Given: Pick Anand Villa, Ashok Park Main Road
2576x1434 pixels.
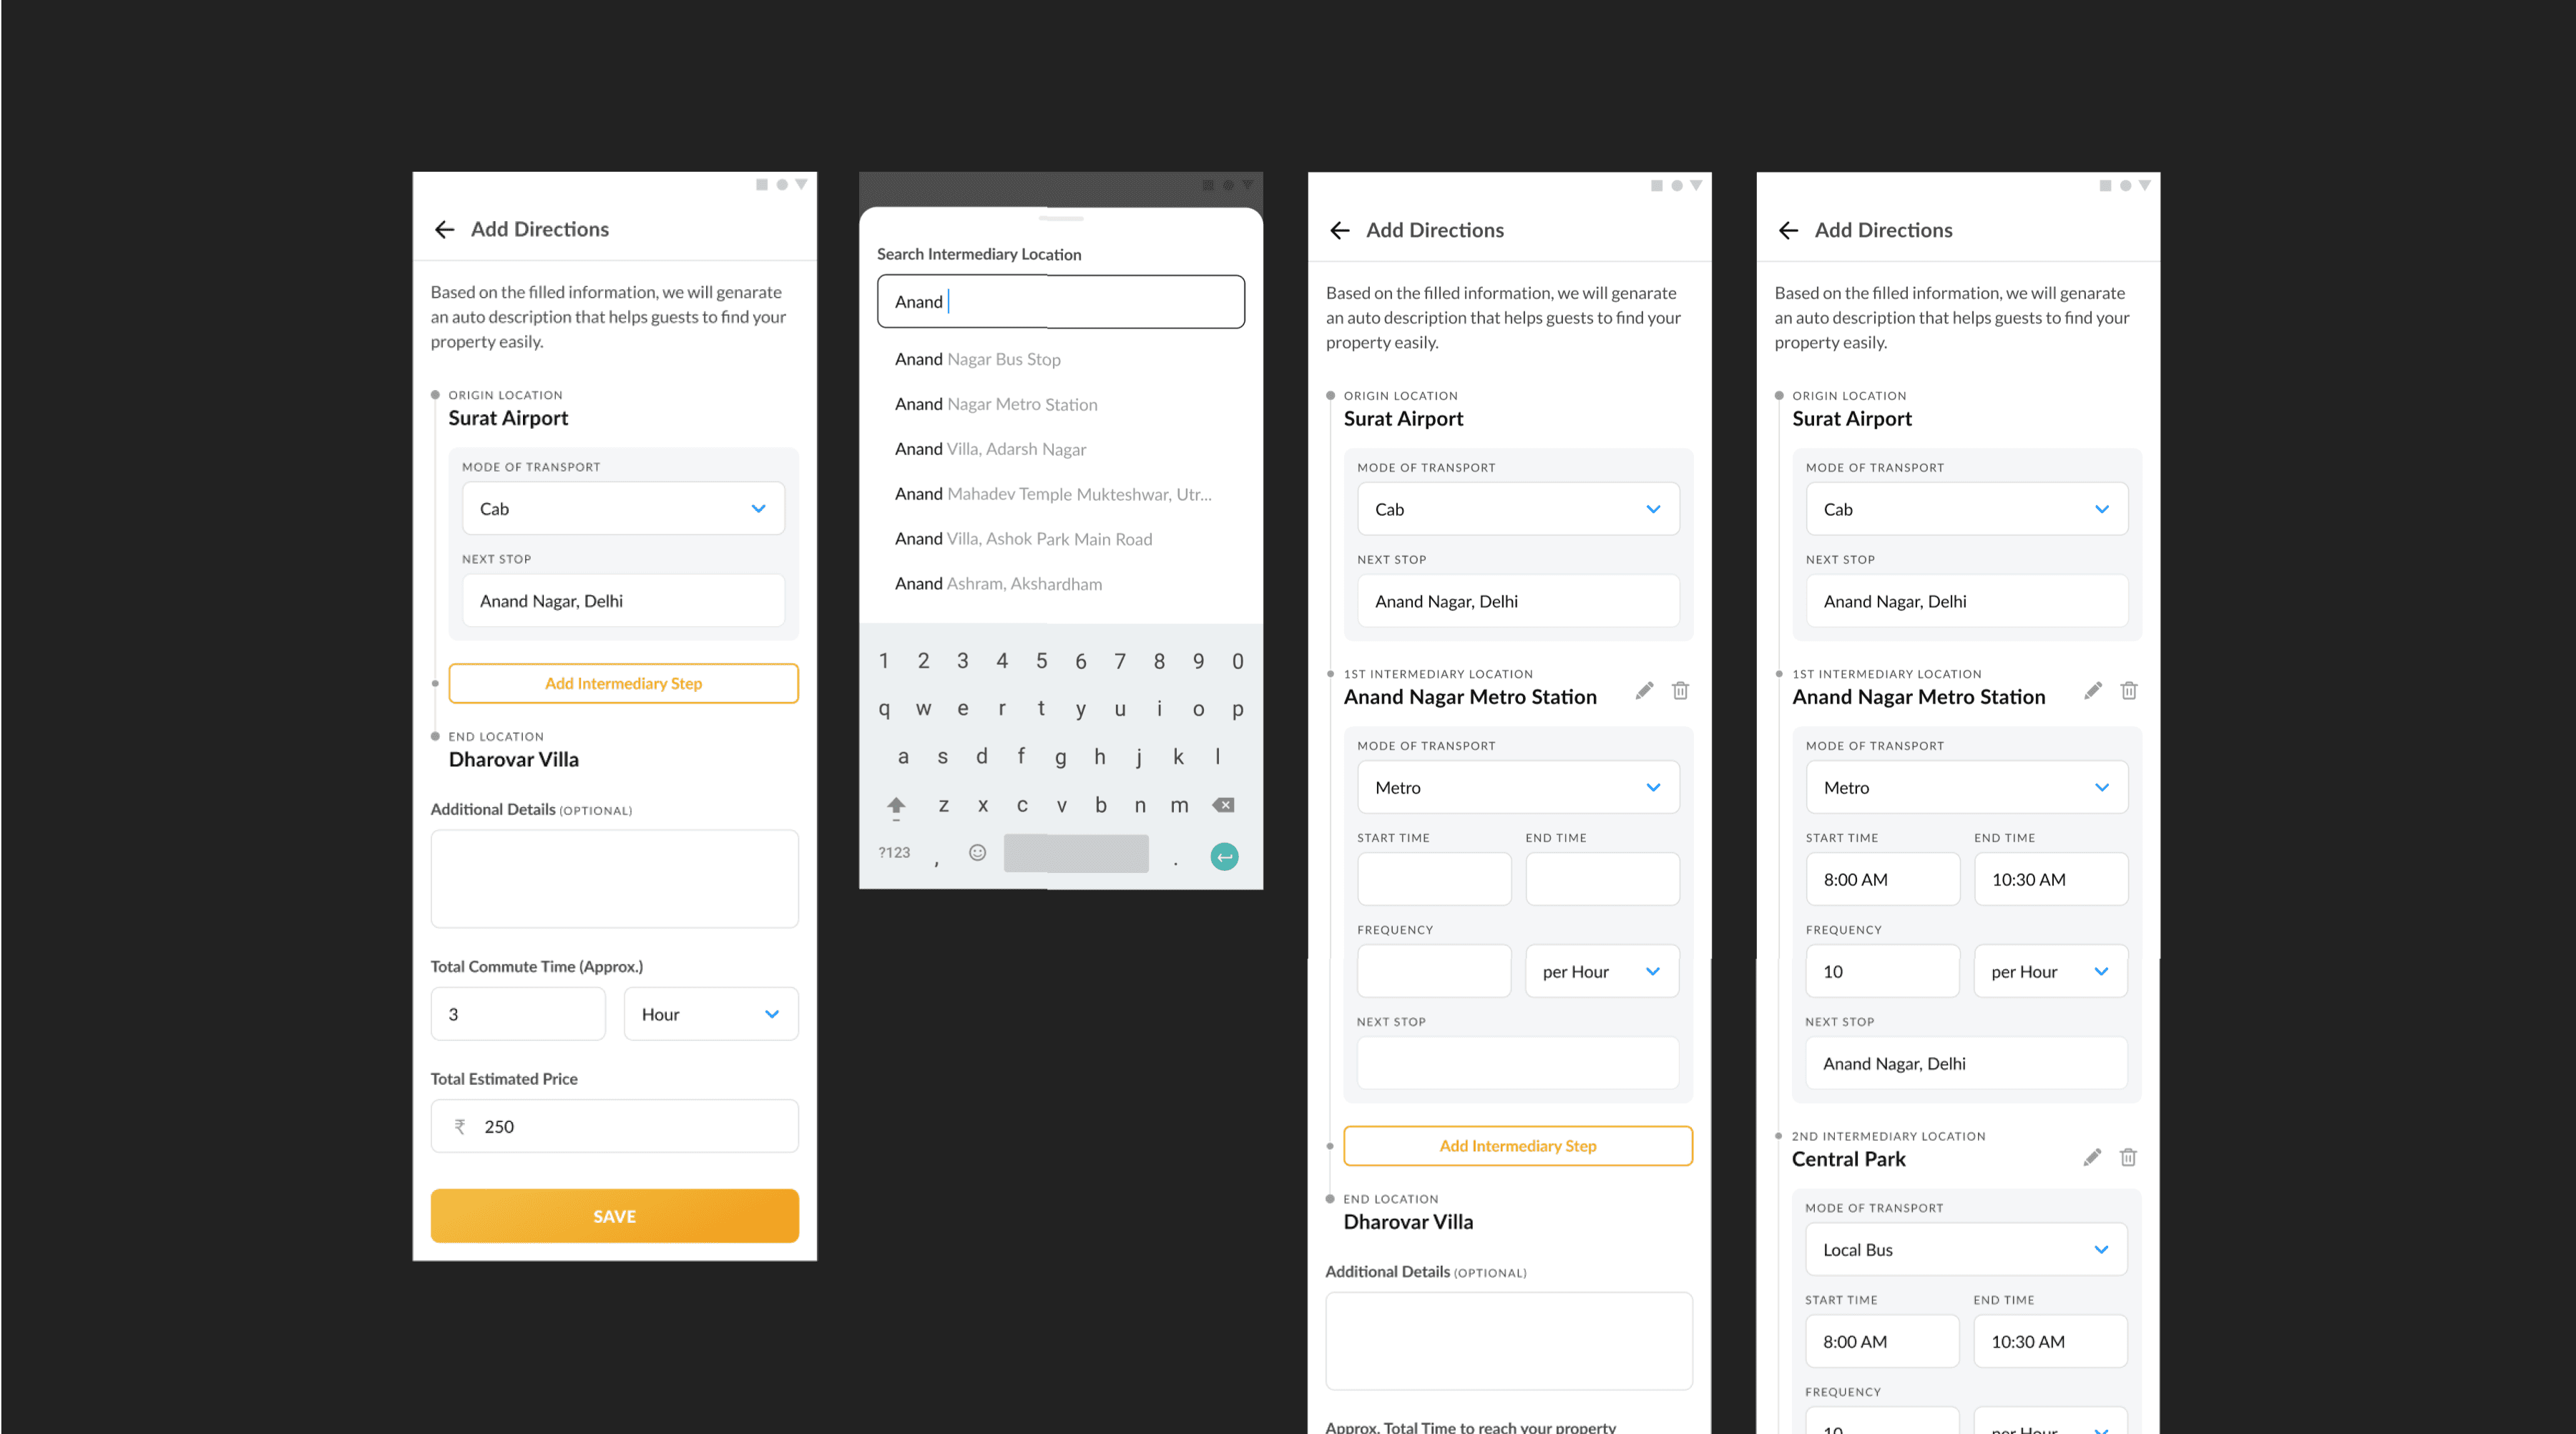Looking at the screenshot, I should coord(1022,538).
